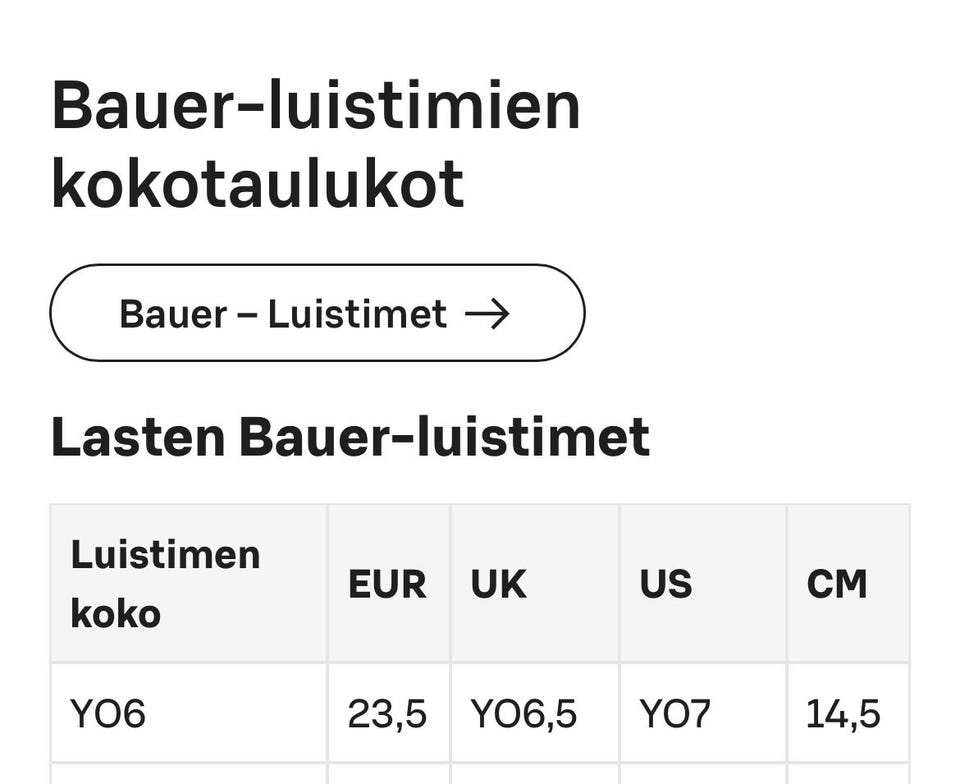Click the word Luistimen in the table header
The width and height of the screenshot is (960, 784).
[x=165, y=554]
